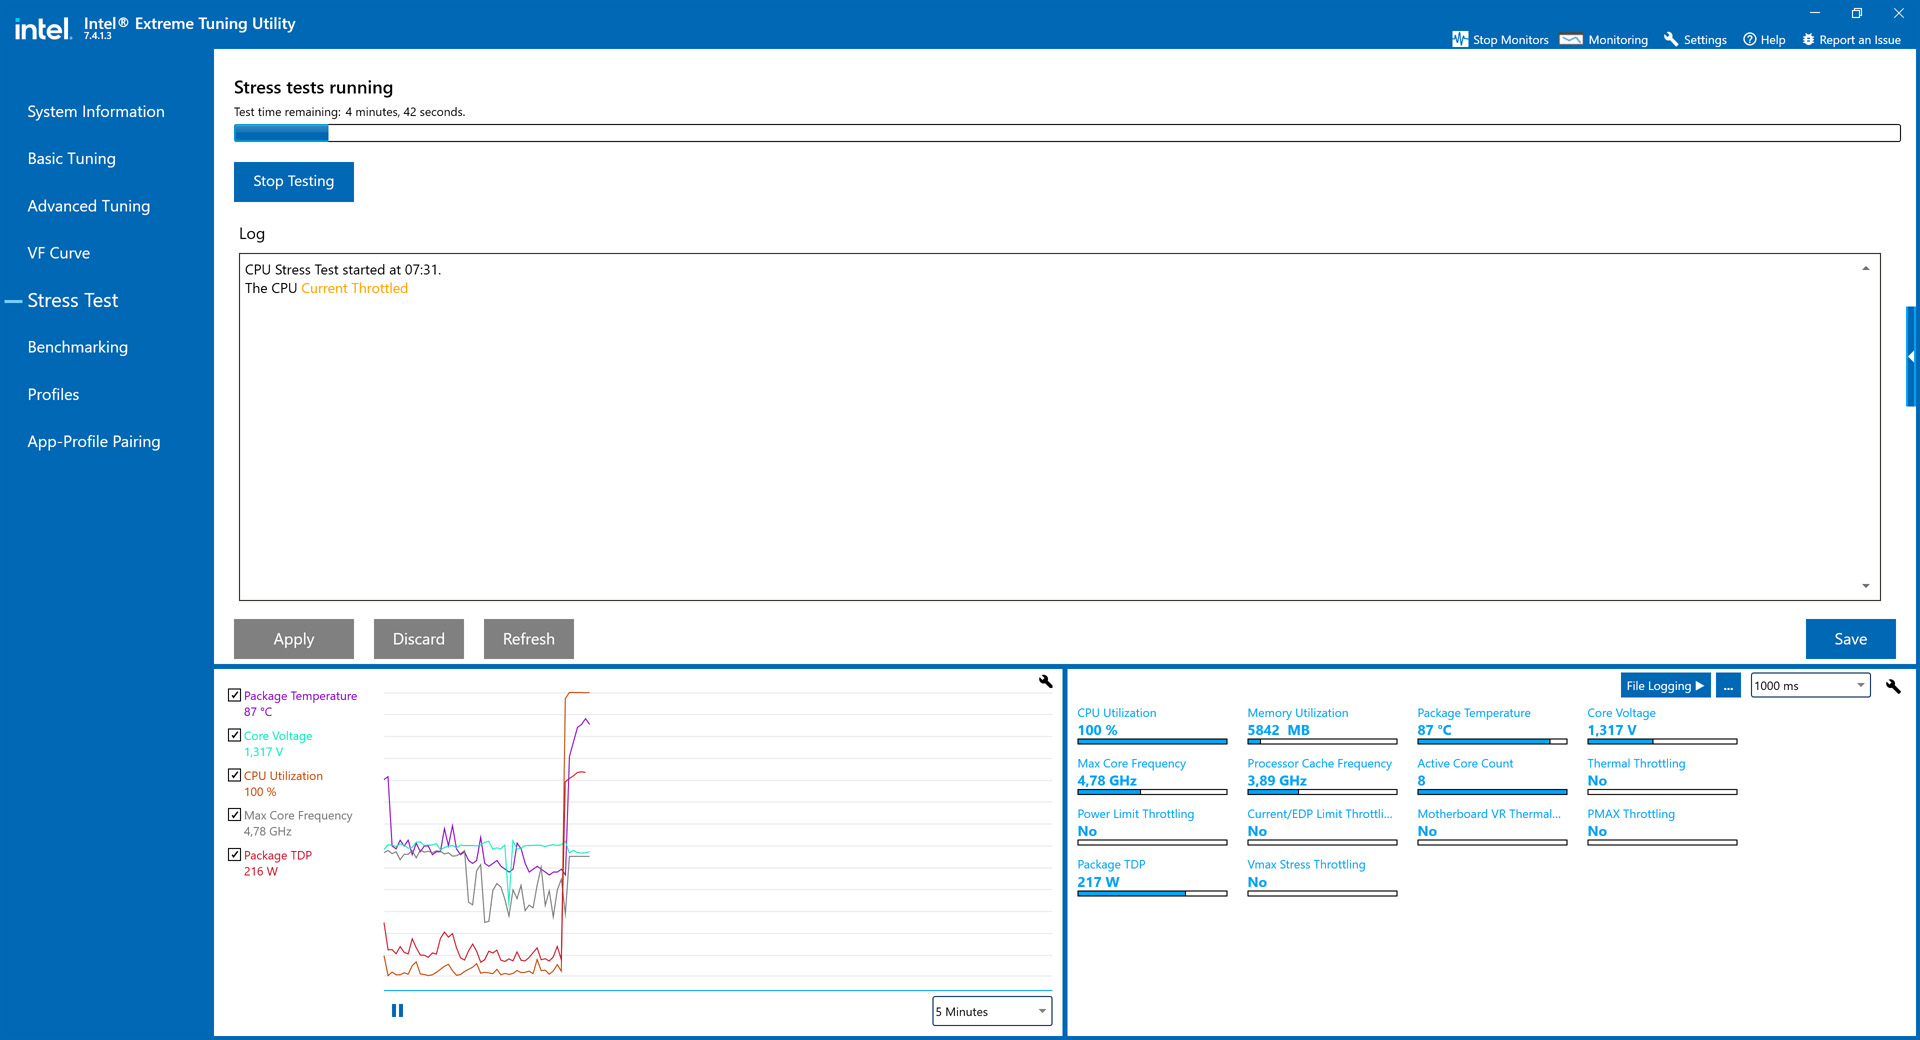Open App-Profile Pairing section
Image resolution: width=1920 pixels, height=1040 pixels.
94,441
